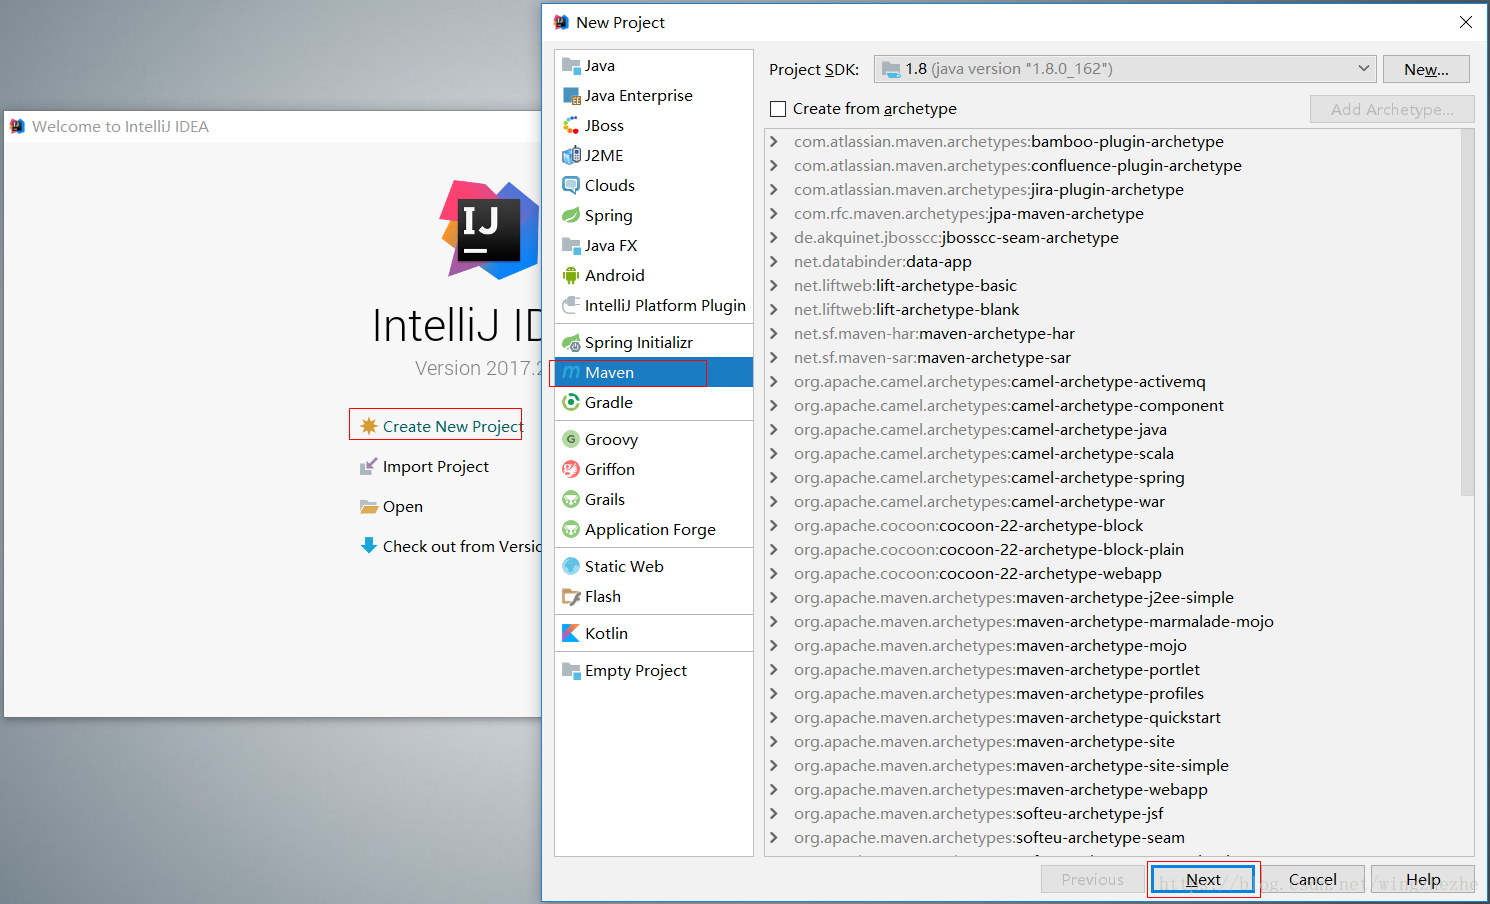Click the Empty Project folder icon

(571, 671)
